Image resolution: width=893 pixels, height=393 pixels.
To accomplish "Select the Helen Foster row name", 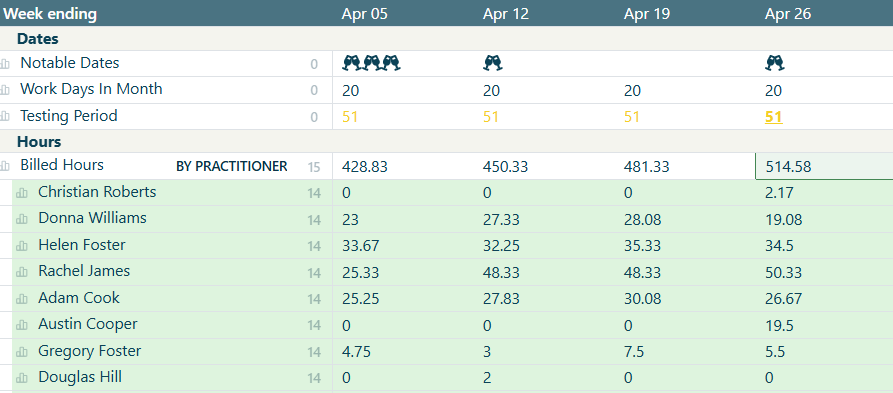I will tap(82, 245).
